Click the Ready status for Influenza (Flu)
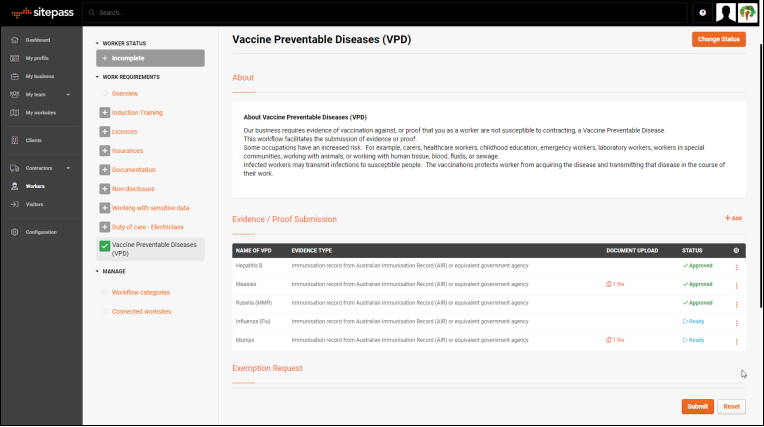This screenshot has width=764, height=427. pyautogui.click(x=693, y=322)
